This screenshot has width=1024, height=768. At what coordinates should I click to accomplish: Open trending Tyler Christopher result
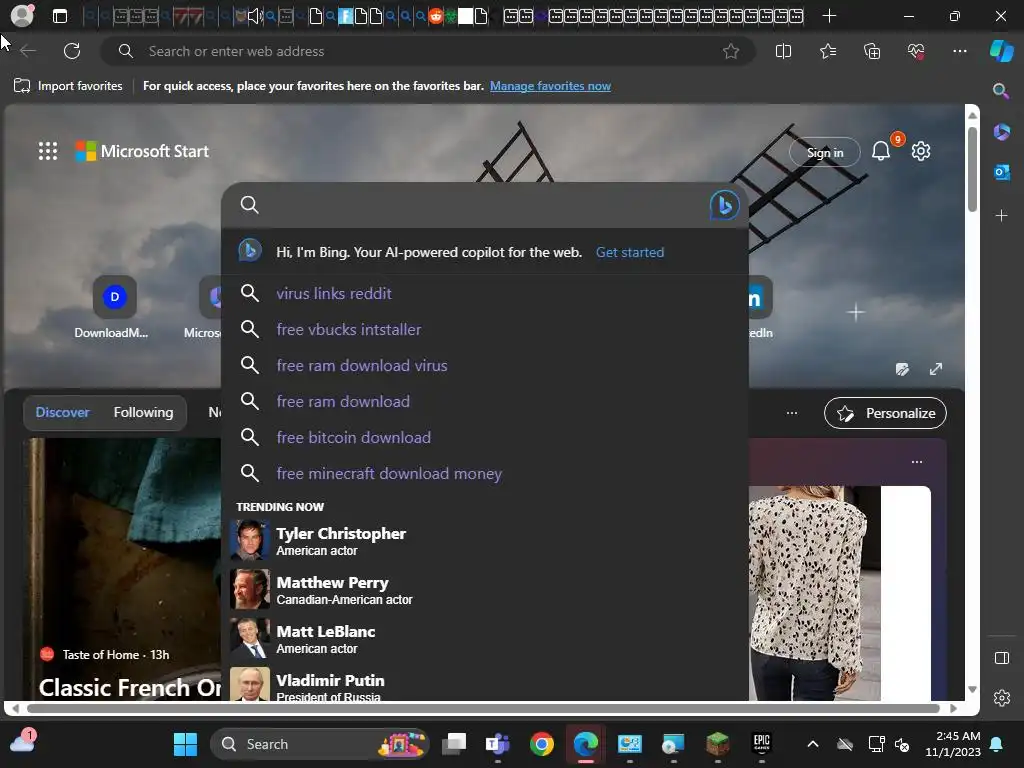pos(485,540)
